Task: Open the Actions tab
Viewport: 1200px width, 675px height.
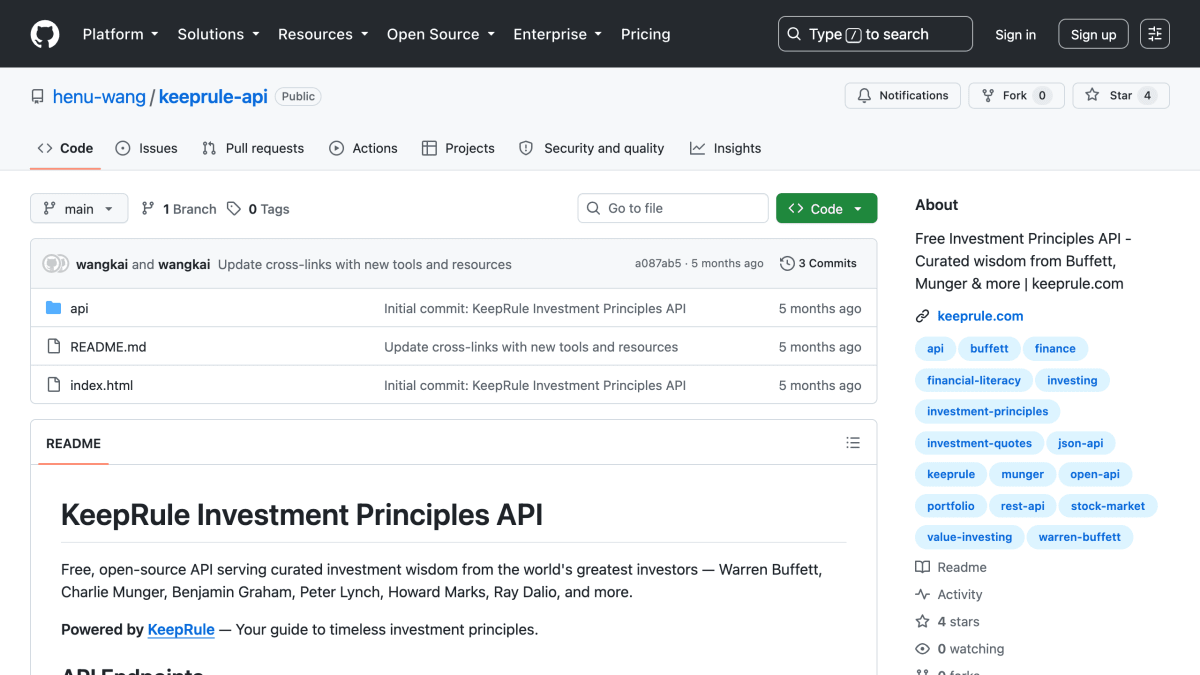Action: tap(363, 148)
